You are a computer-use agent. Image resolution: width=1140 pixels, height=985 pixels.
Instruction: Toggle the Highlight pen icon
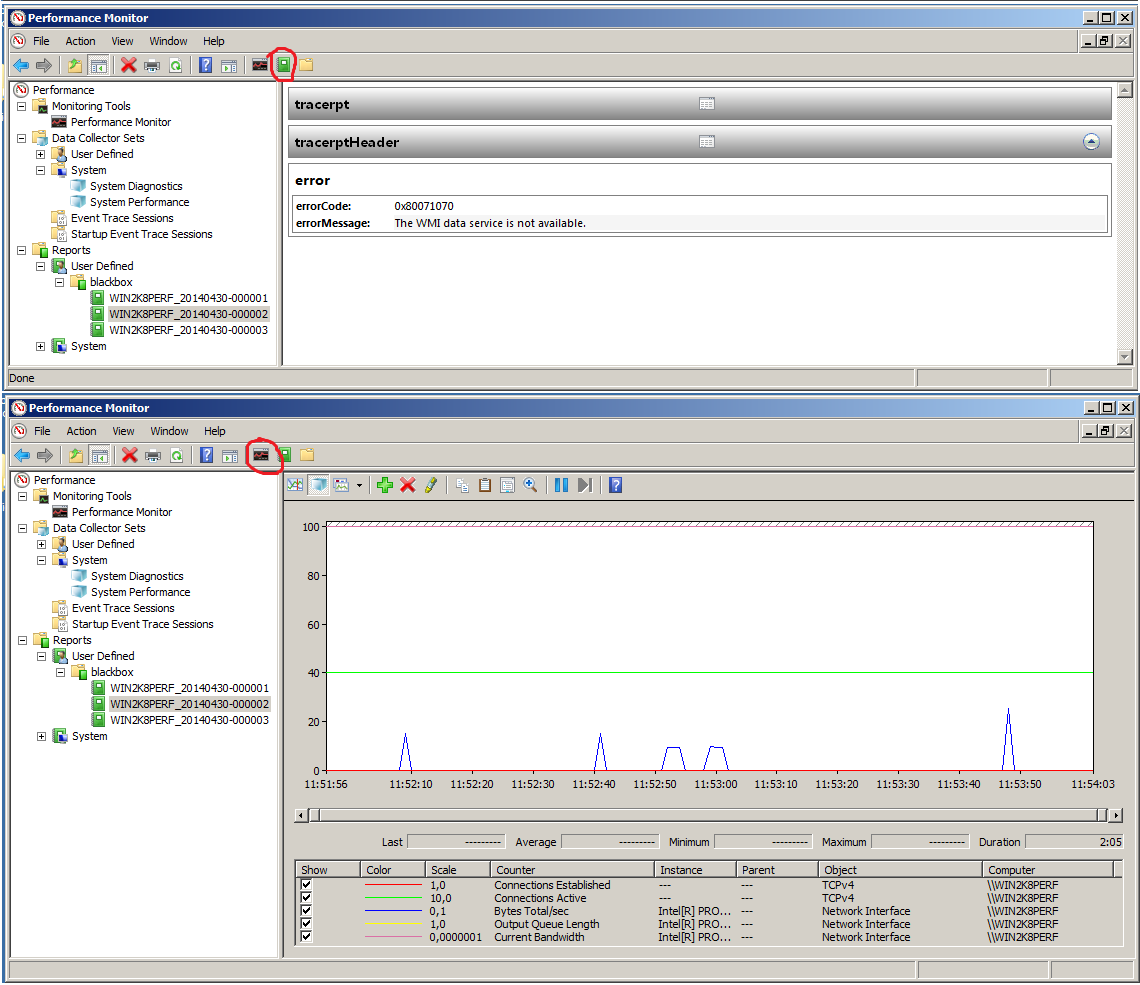coord(430,485)
